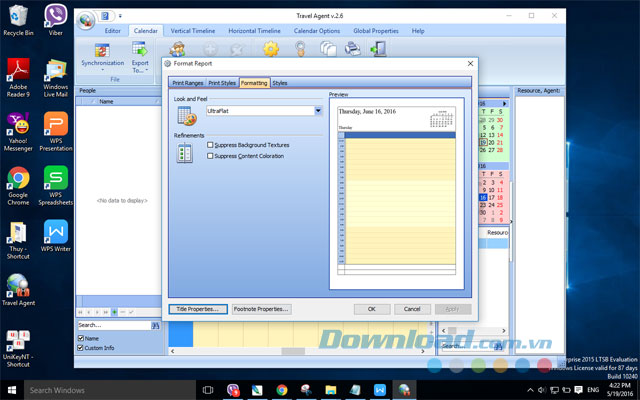
Task: Open the application orb menu
Action: (87, 19)
